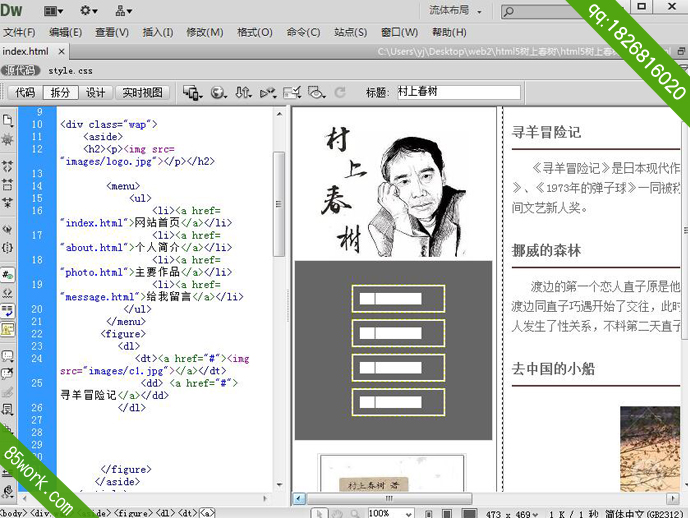Click the author portrait logo image in design view
Screen dimensions: 690x518
click(394, 190)
